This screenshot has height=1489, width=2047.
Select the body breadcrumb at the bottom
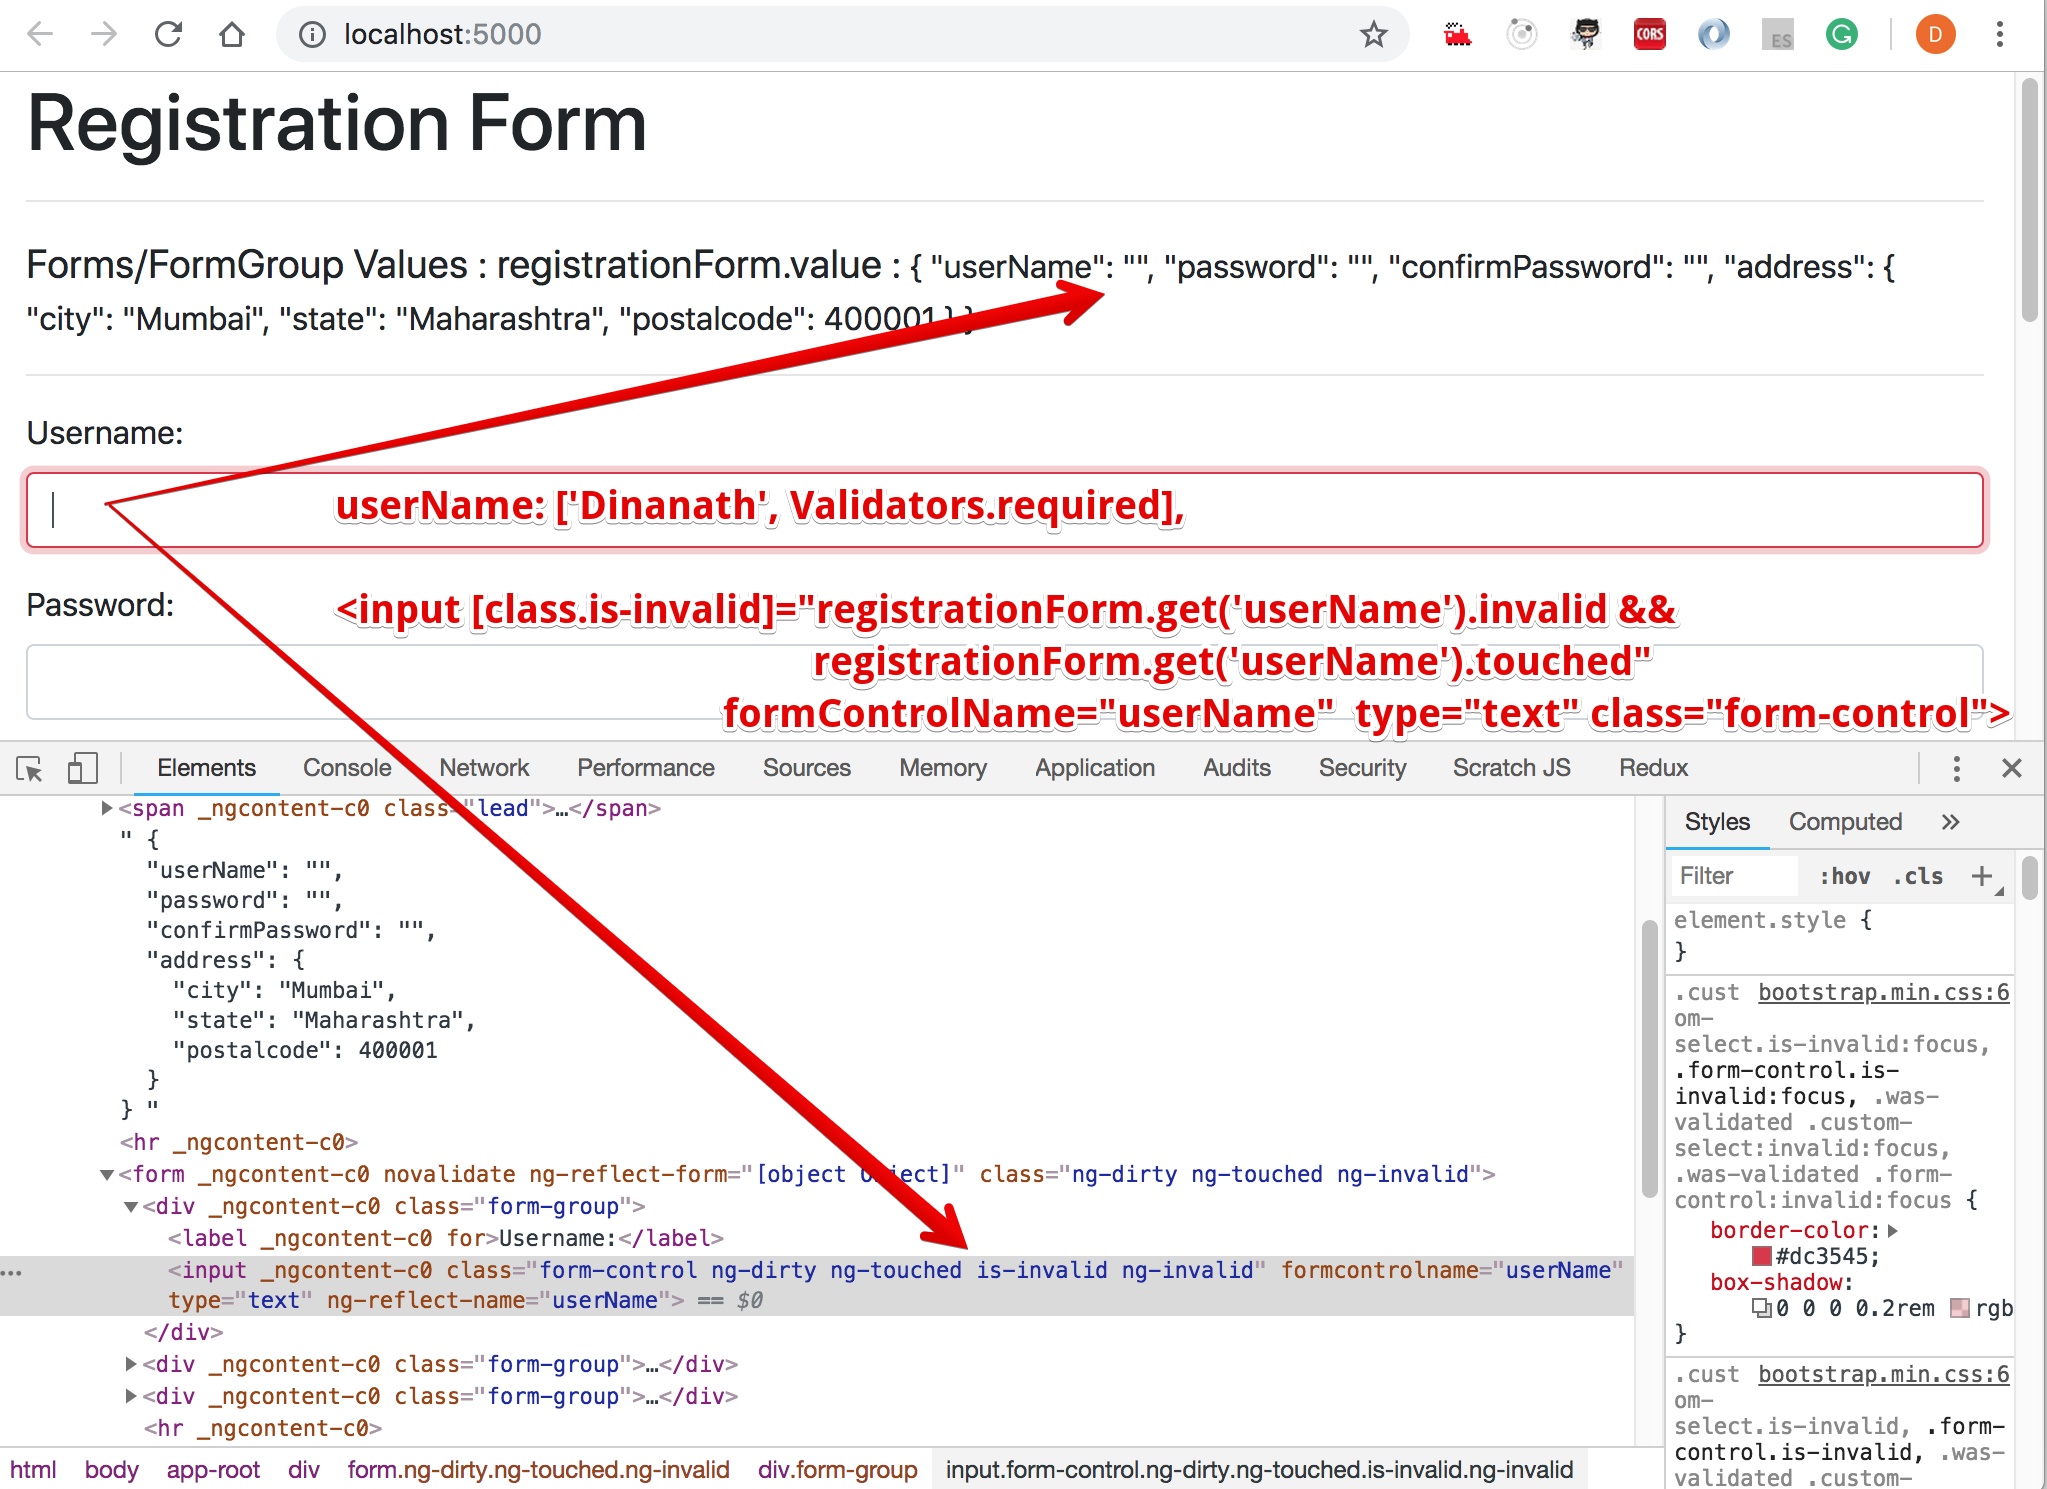[111, 1469]
